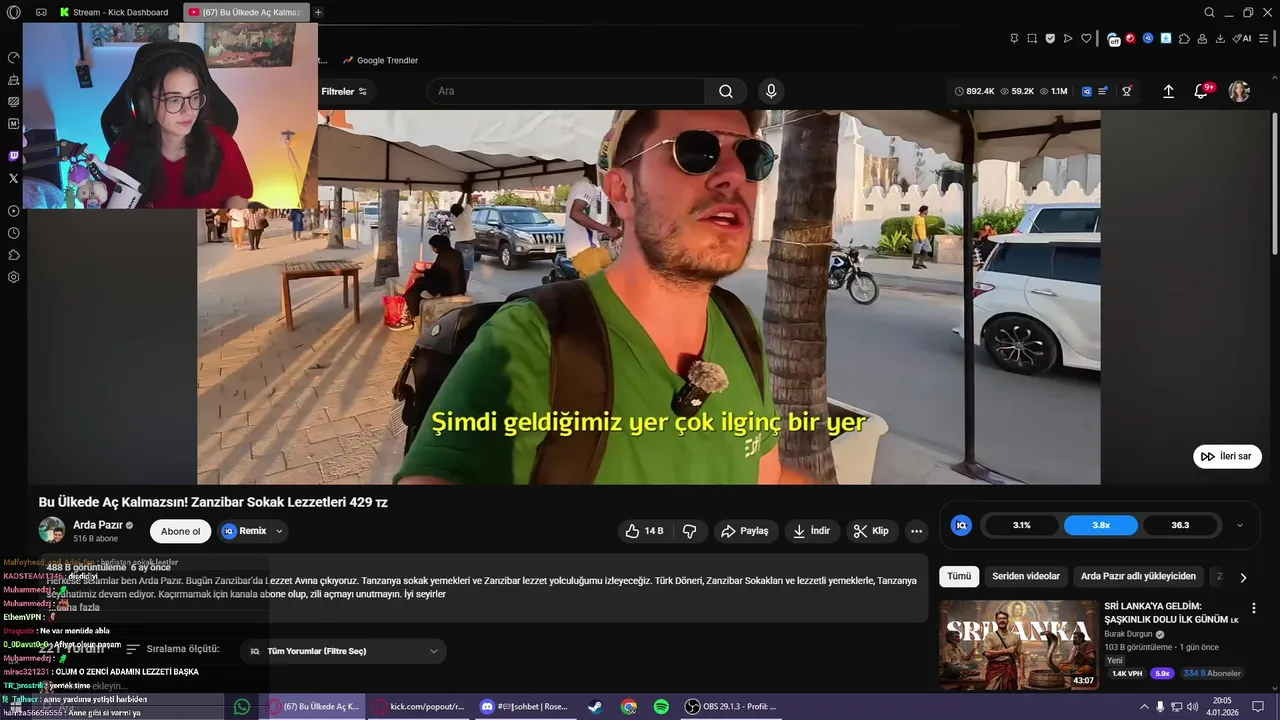Click the YouTube upload arrow icon

[1168, 91]
